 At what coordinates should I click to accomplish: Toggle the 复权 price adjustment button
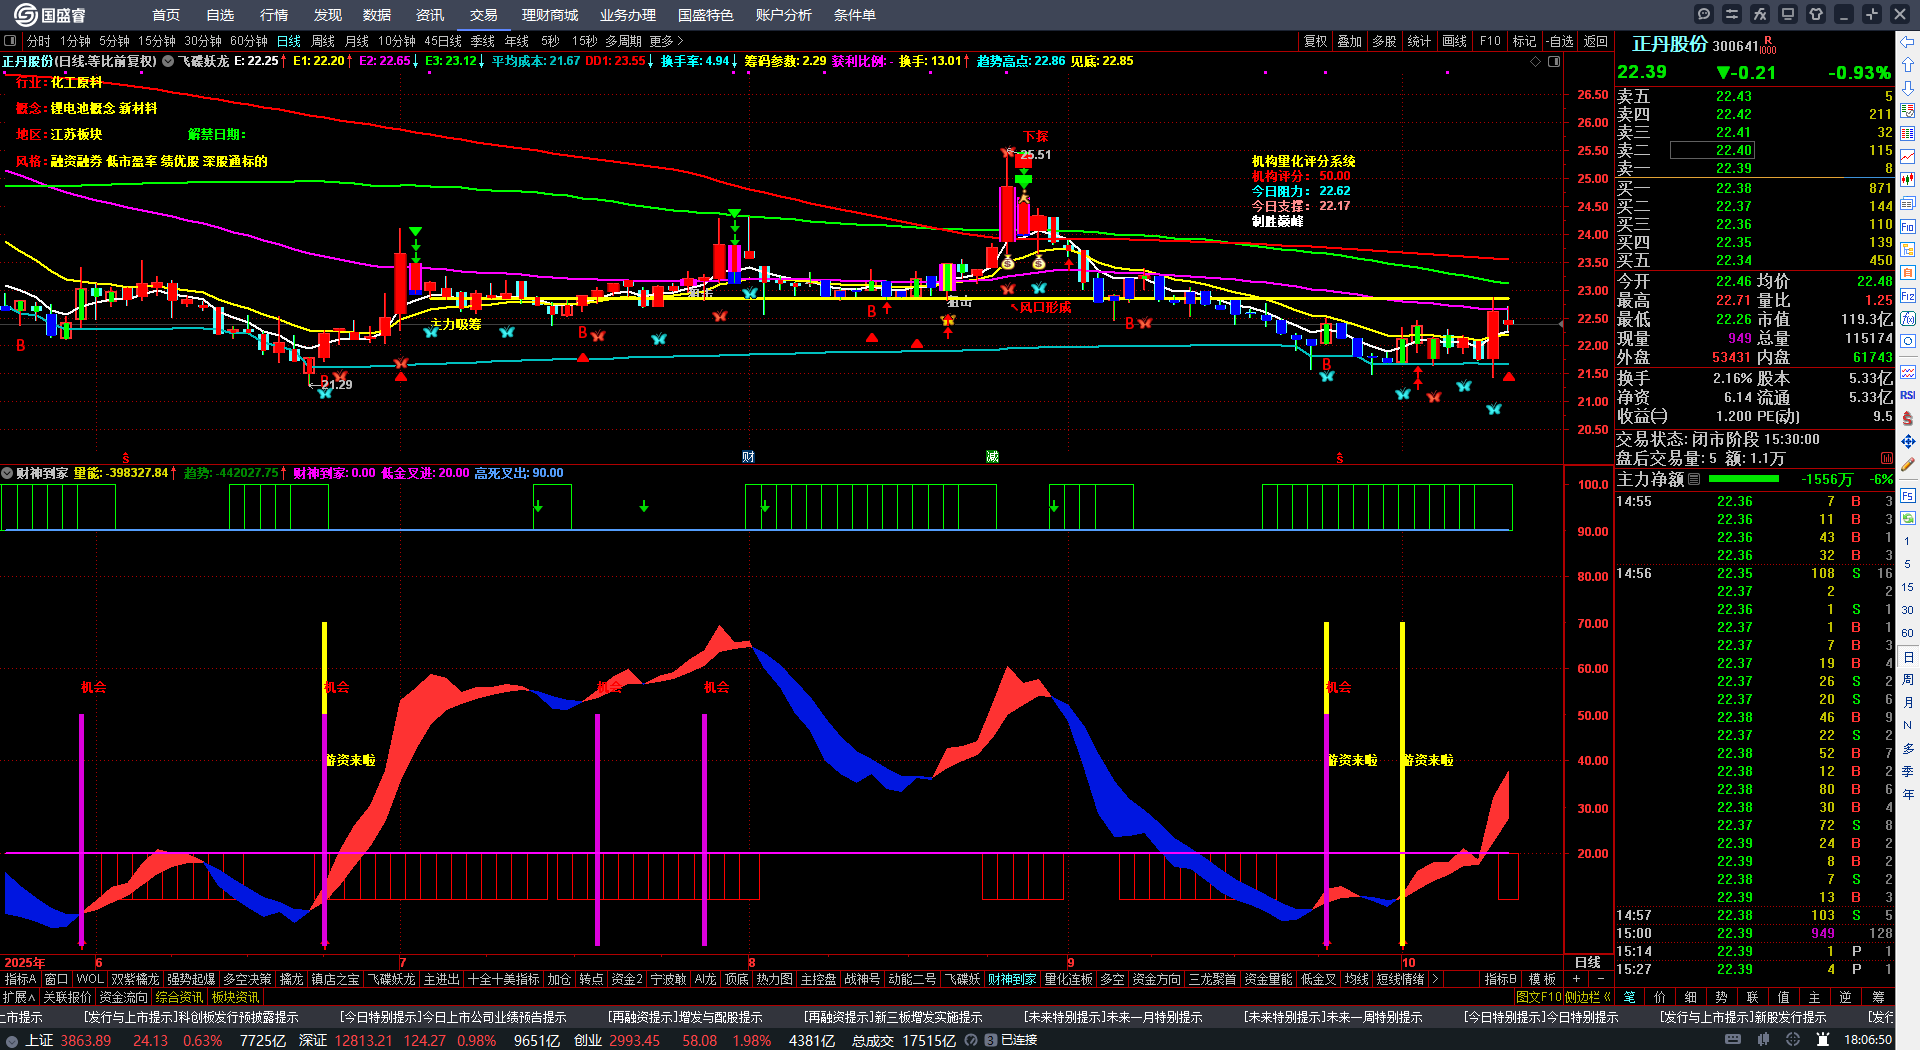point(1315,41)
